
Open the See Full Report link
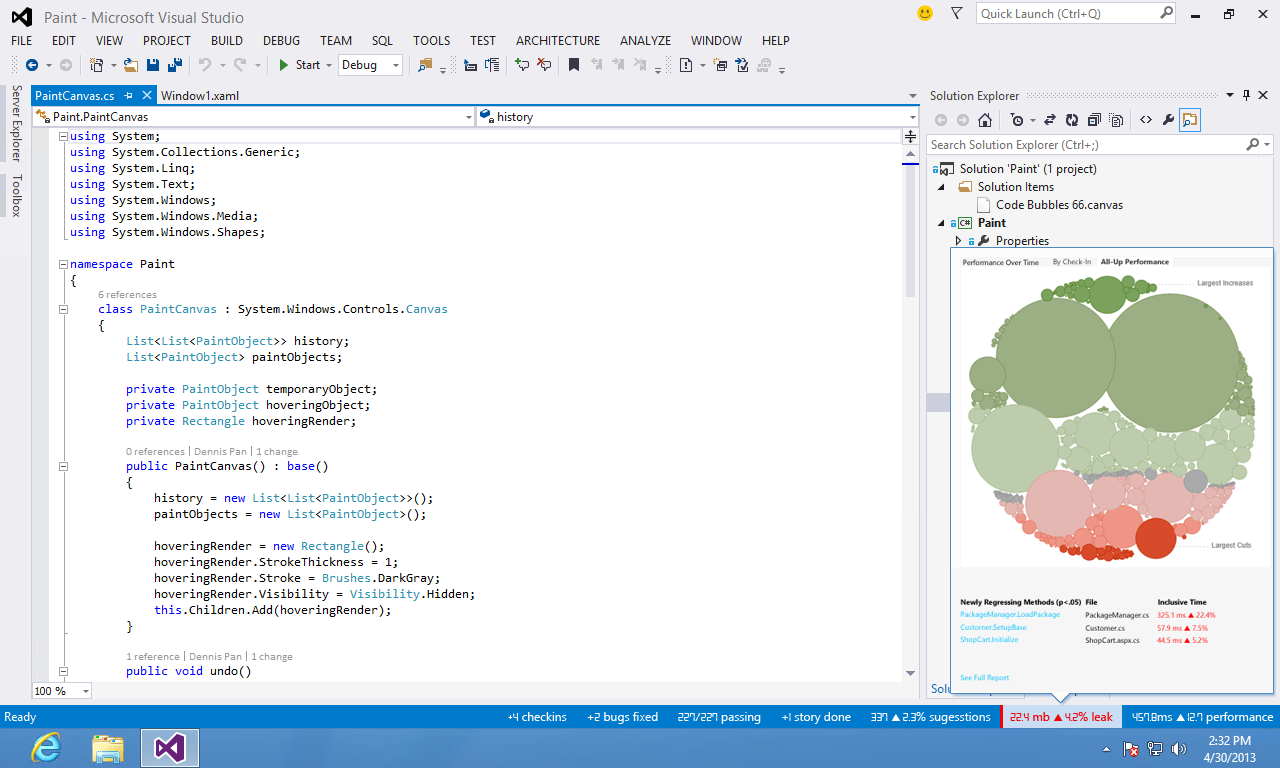coord(984,678)
